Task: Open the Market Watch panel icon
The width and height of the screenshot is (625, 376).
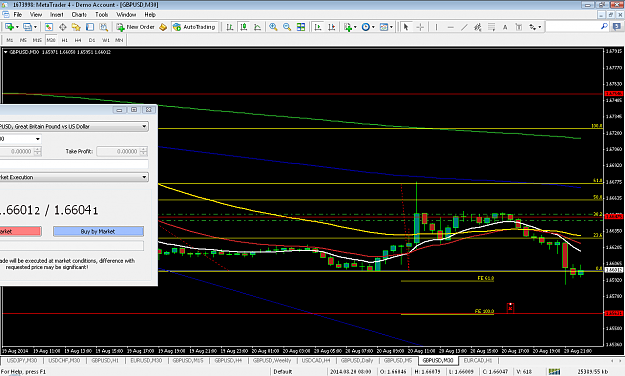Action: (x=49, y=27)
